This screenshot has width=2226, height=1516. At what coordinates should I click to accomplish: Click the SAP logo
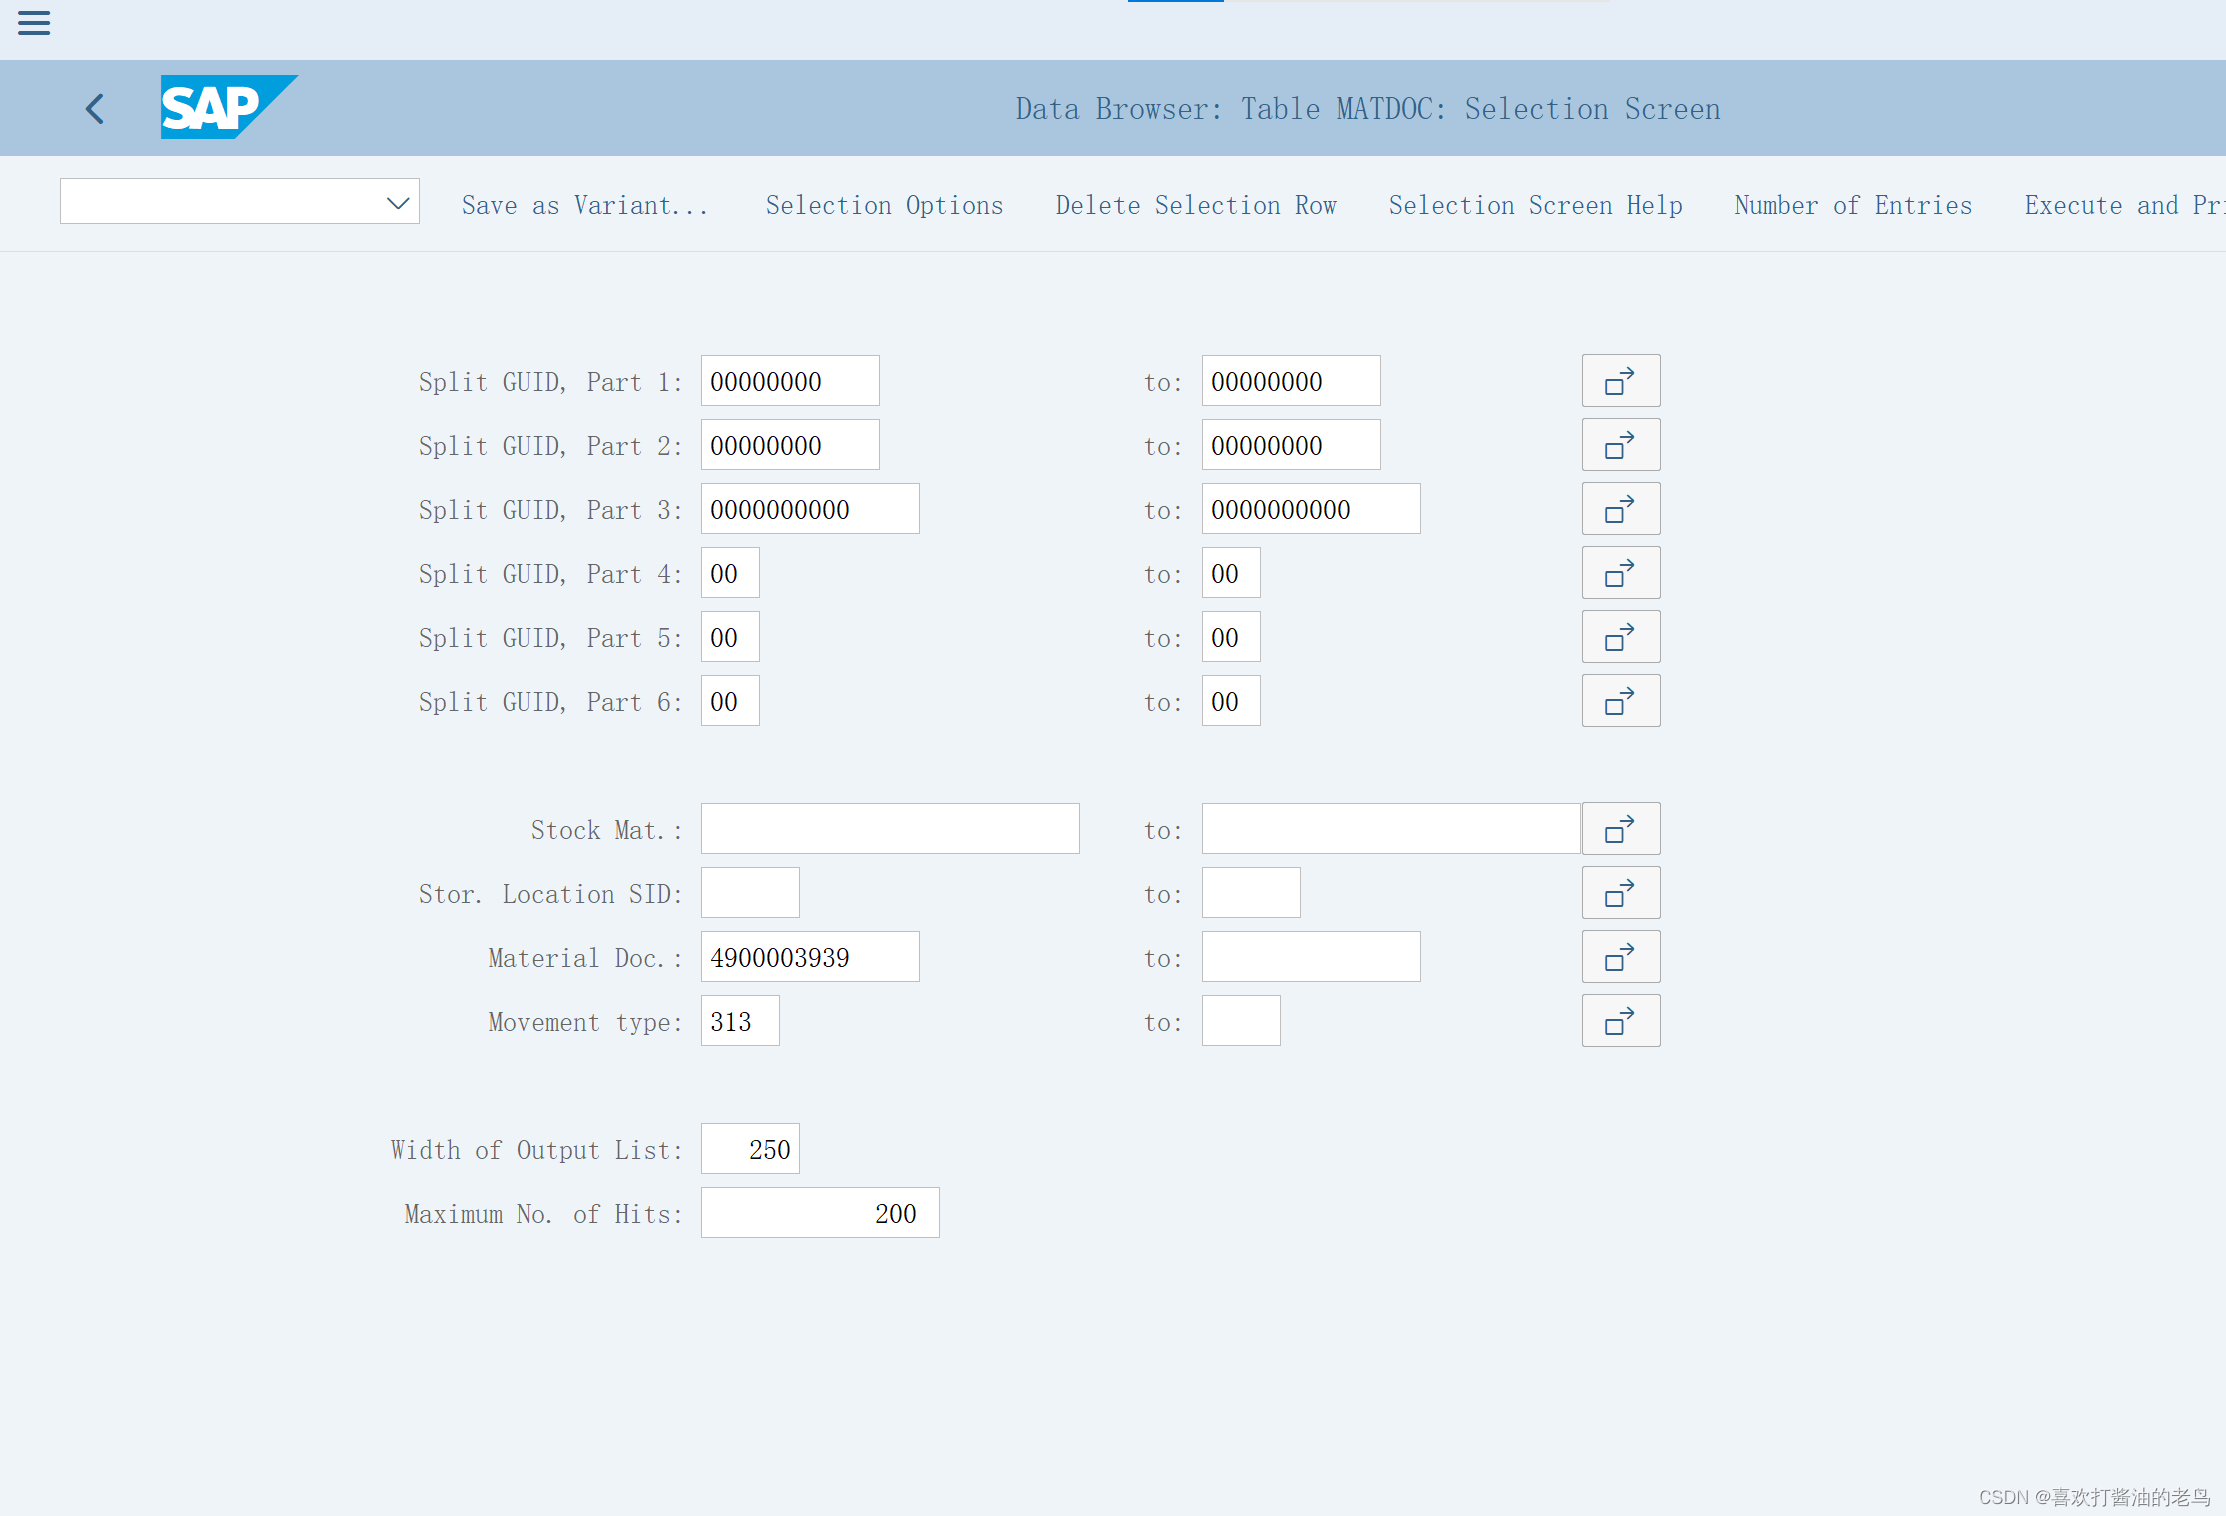[x=227, y=107]
